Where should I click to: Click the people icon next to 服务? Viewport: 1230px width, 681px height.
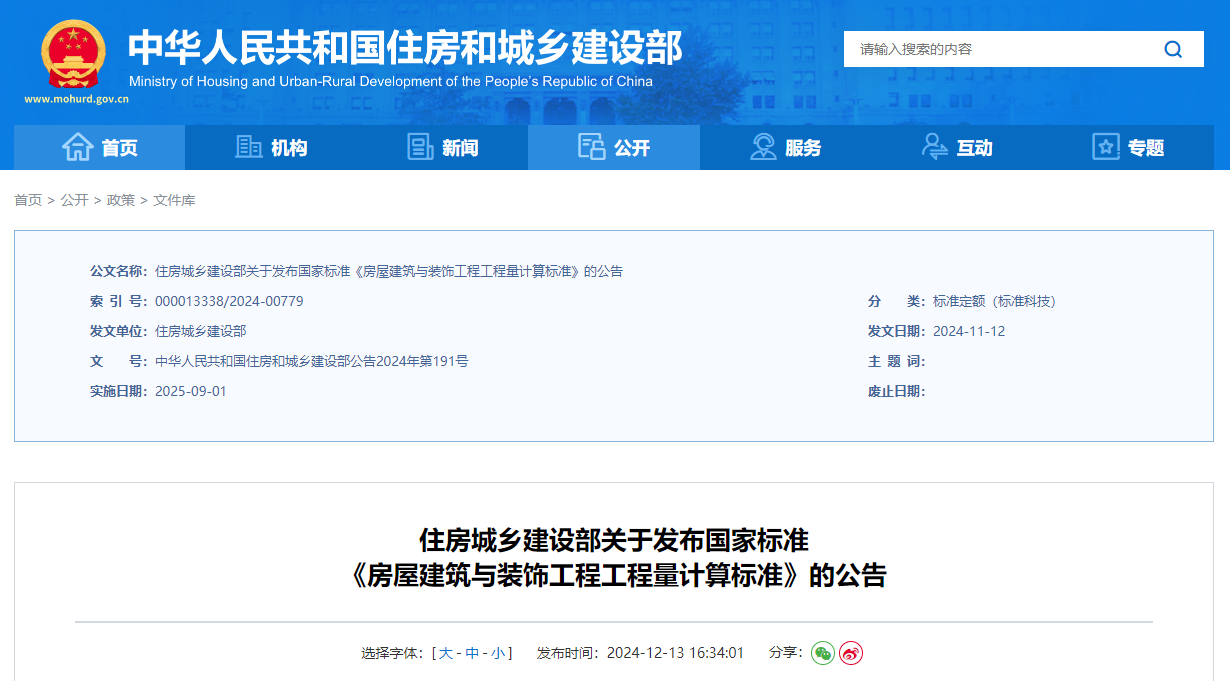(764, 147)
